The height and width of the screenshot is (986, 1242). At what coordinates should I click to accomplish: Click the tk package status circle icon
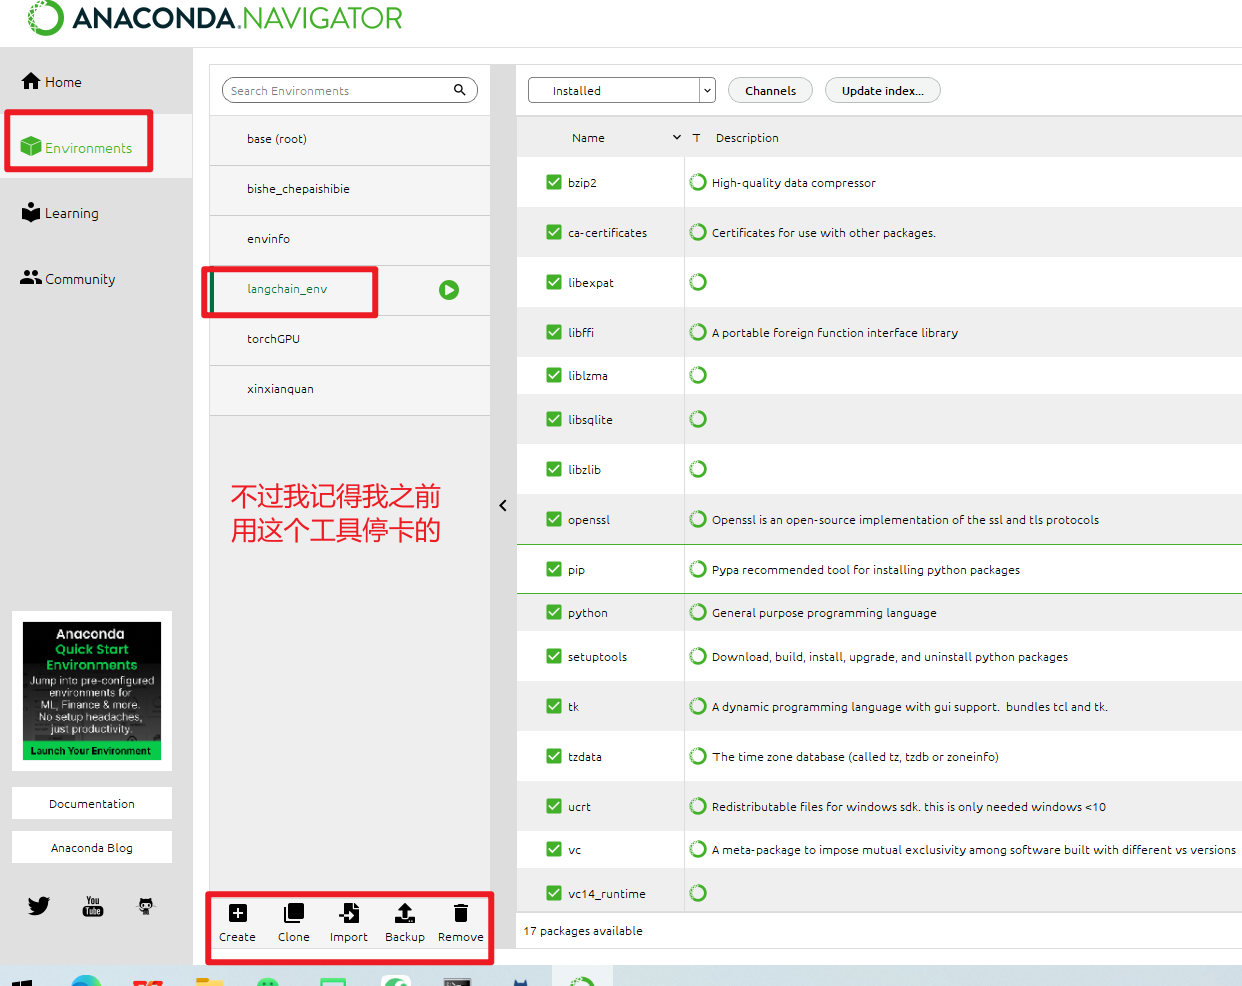[698, 706]
